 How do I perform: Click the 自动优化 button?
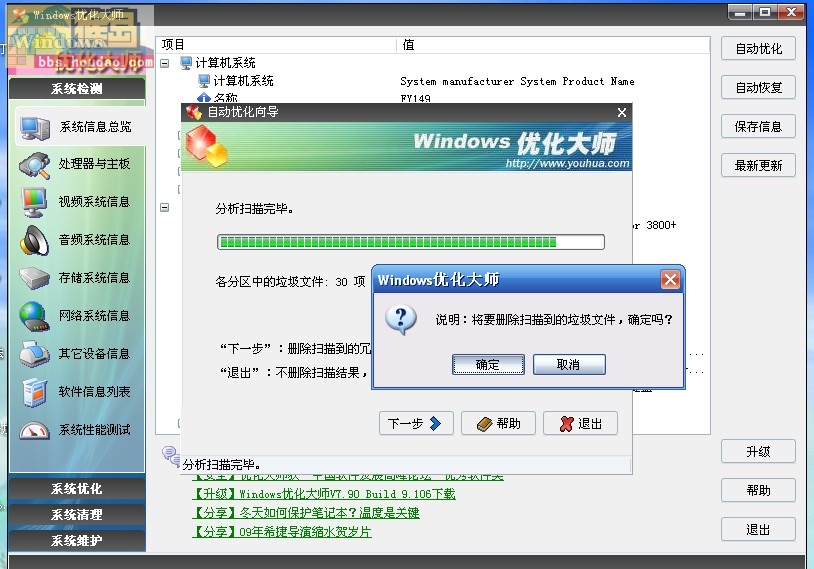[x=758, y=49]
